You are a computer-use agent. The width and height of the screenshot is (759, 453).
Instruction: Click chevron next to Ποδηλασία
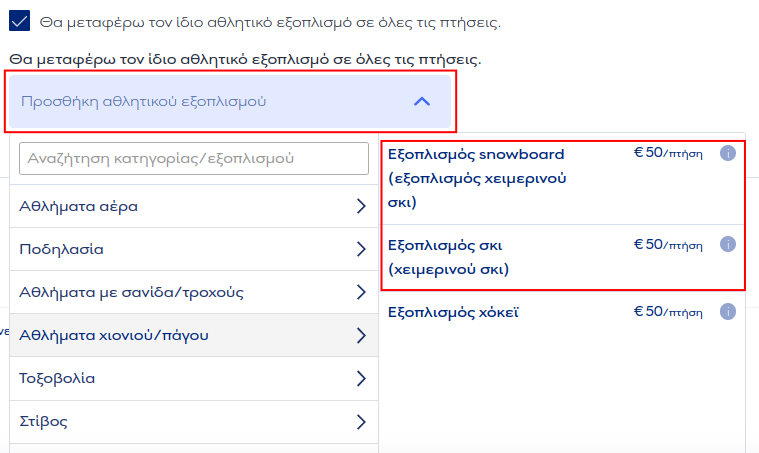coord(360,250)
